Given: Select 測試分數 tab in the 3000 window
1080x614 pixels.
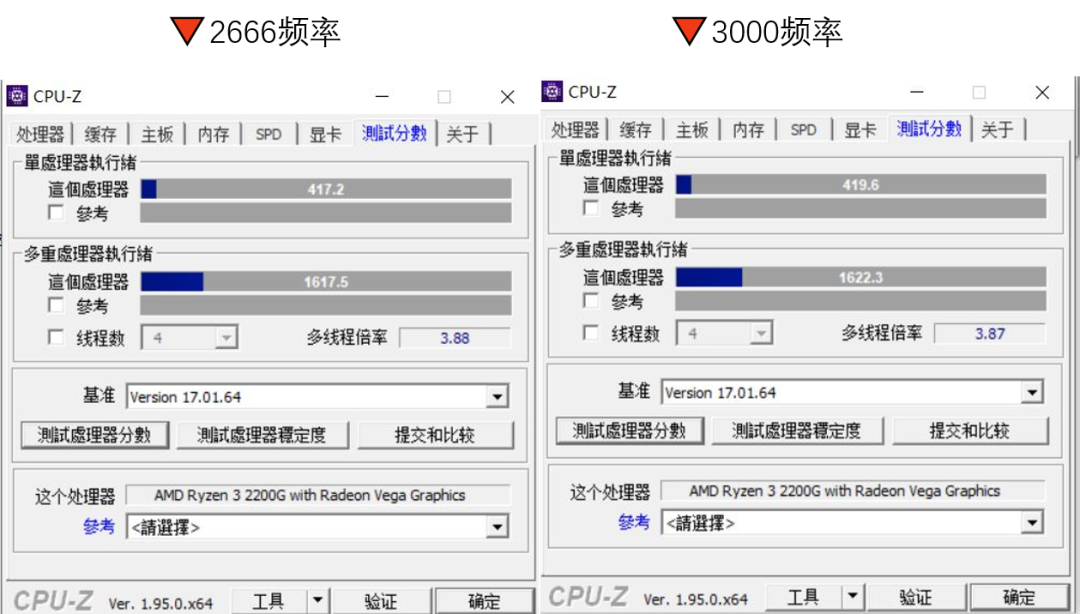Looking at the screenshot, I should [929, 128].
